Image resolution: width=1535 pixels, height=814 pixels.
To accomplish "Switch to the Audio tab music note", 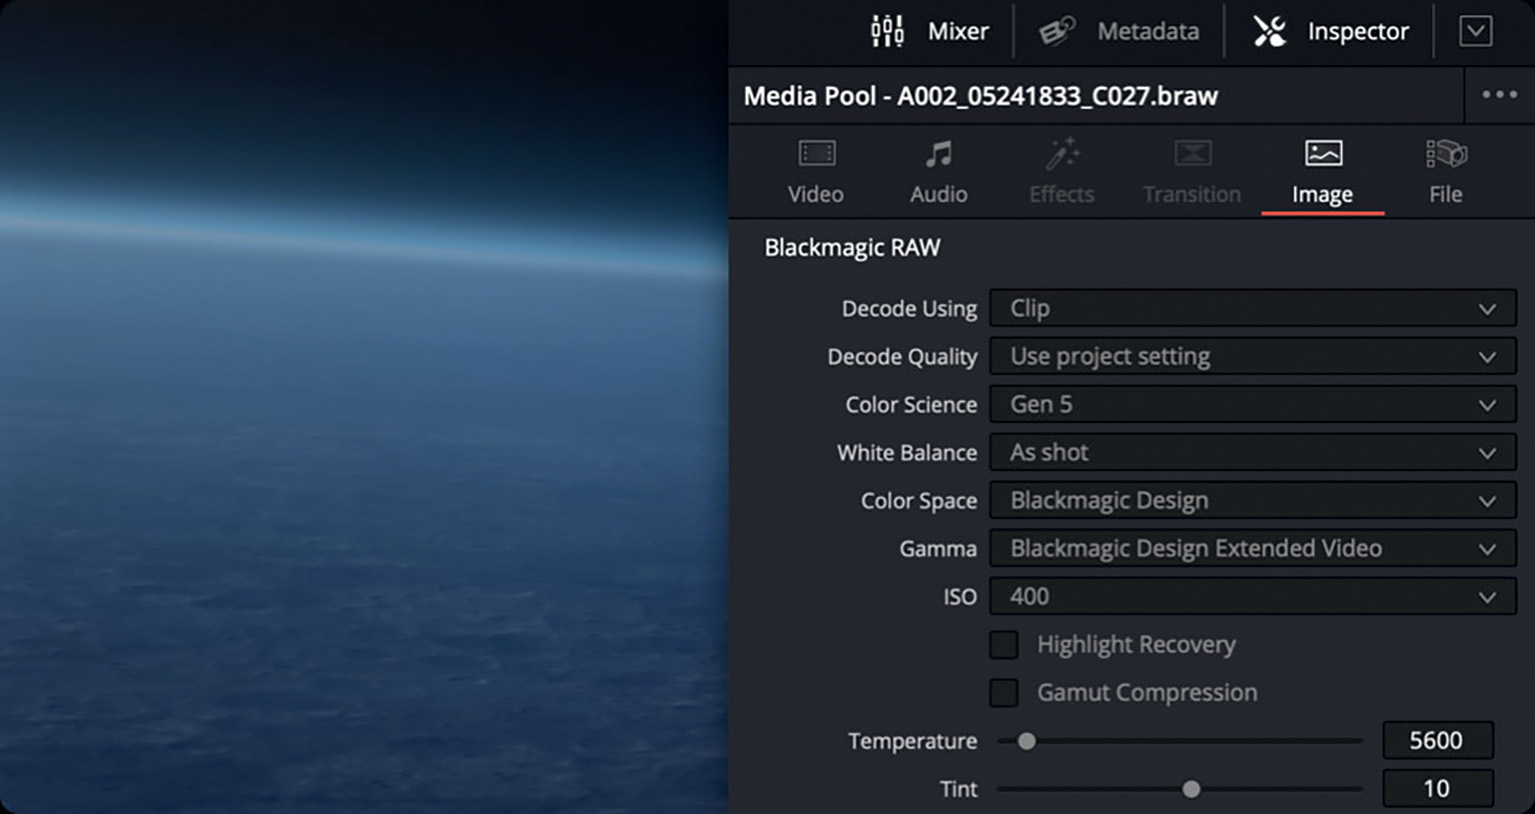I will tap(938, 155).
